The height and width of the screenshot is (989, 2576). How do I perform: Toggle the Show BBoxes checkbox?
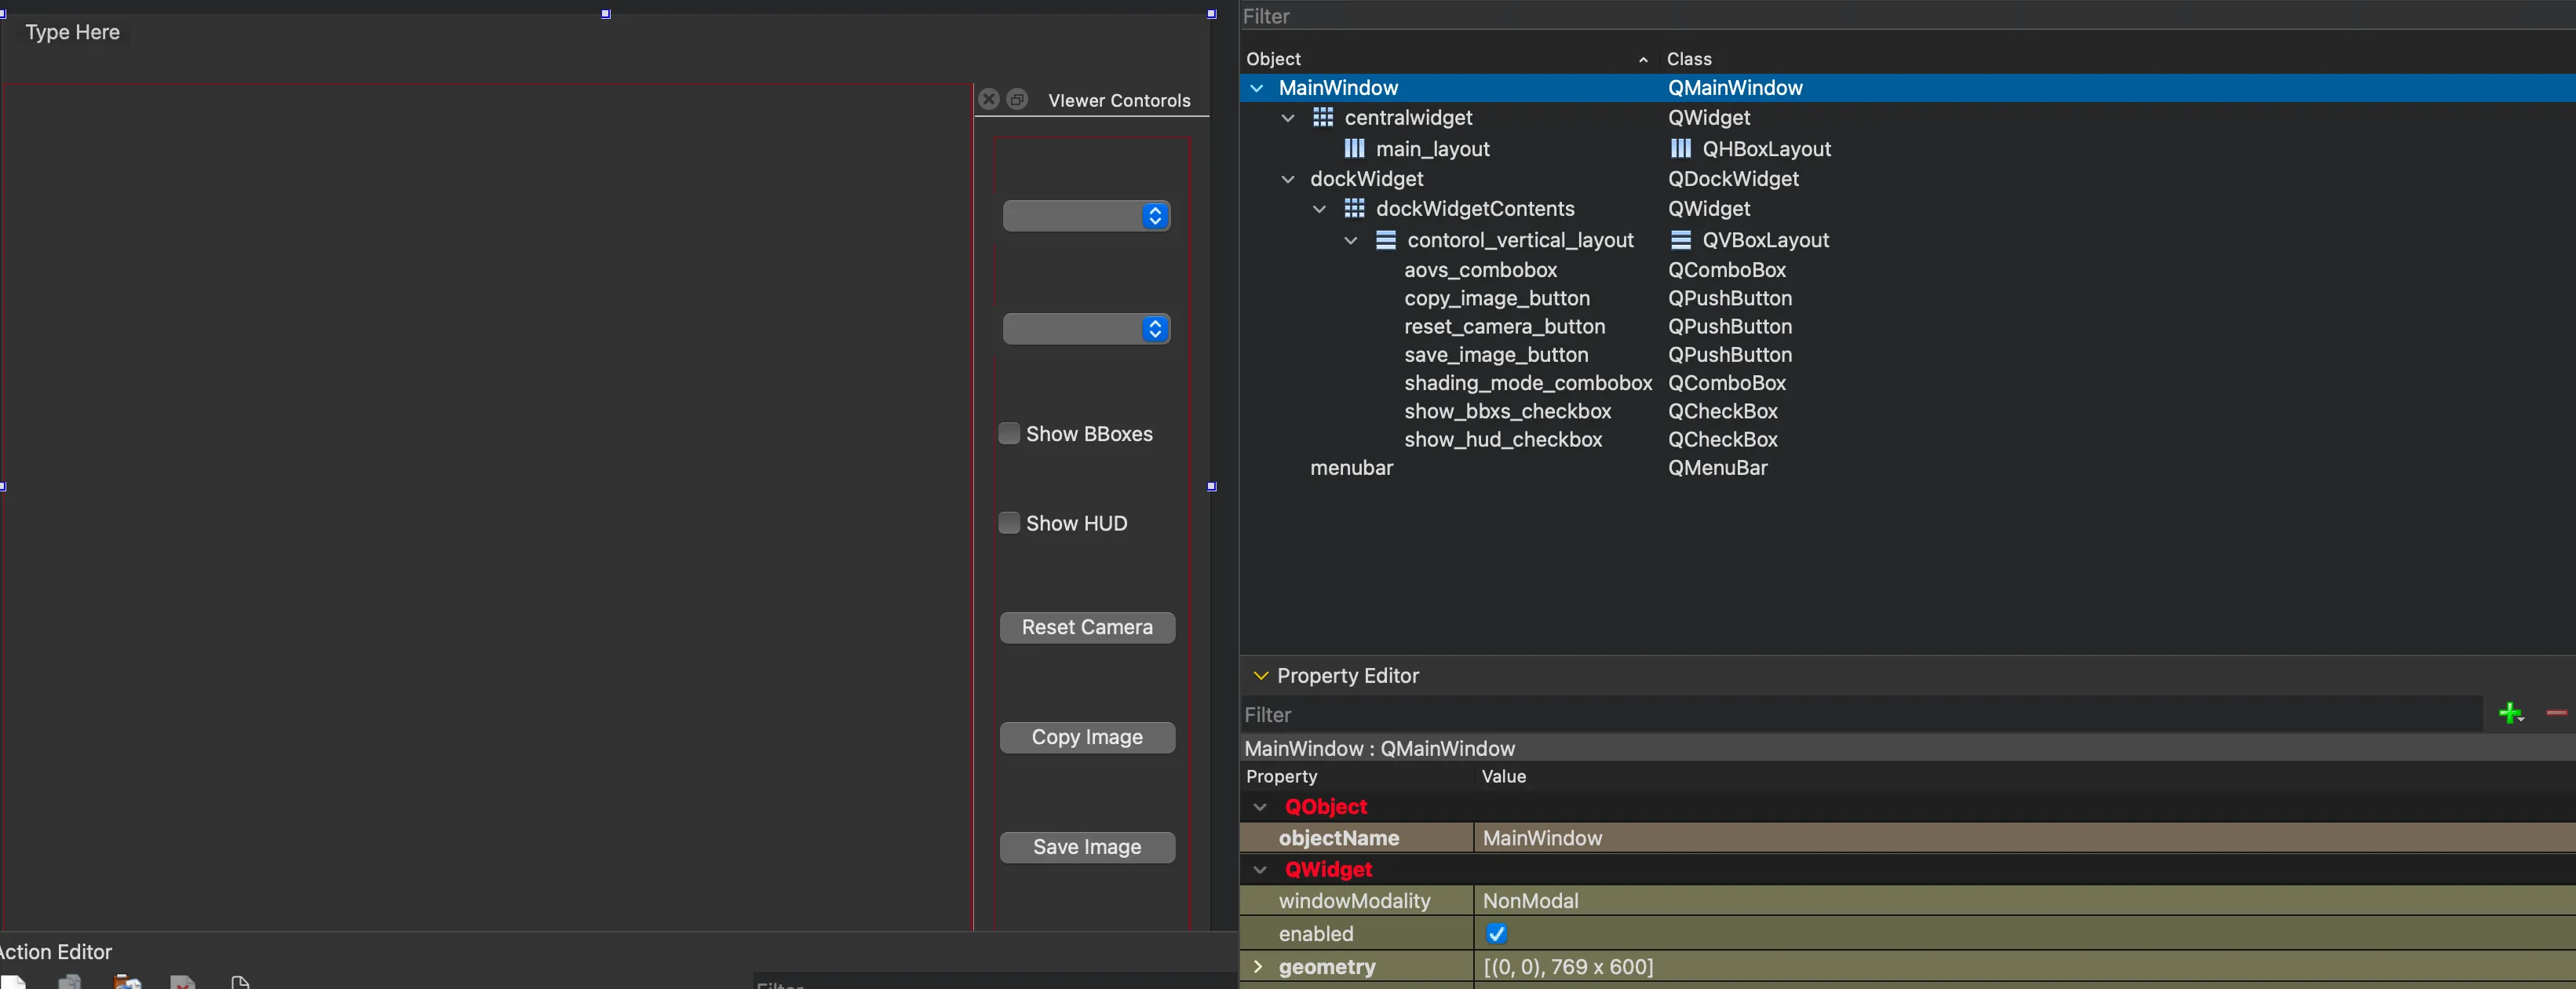[x=1009, y=433]
